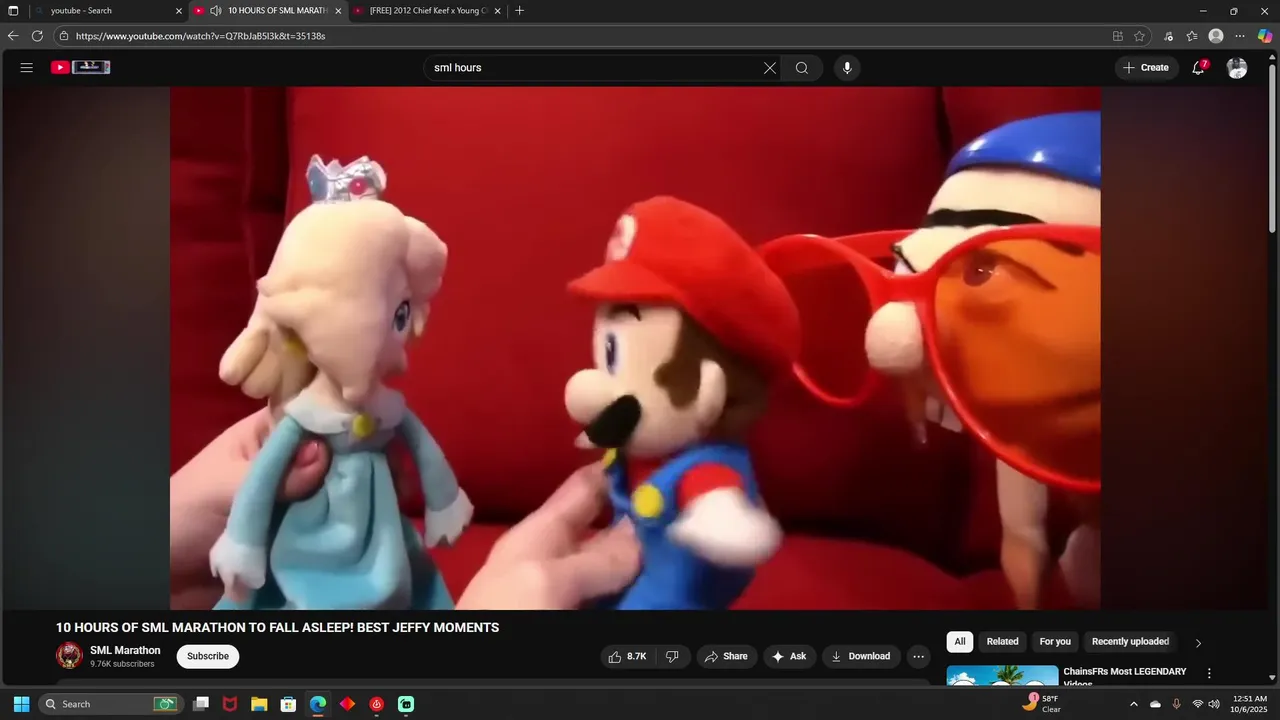Viewport: 1280px width, 720px height.
Task: Go back with browser back arrow
Action: [13, 36]
